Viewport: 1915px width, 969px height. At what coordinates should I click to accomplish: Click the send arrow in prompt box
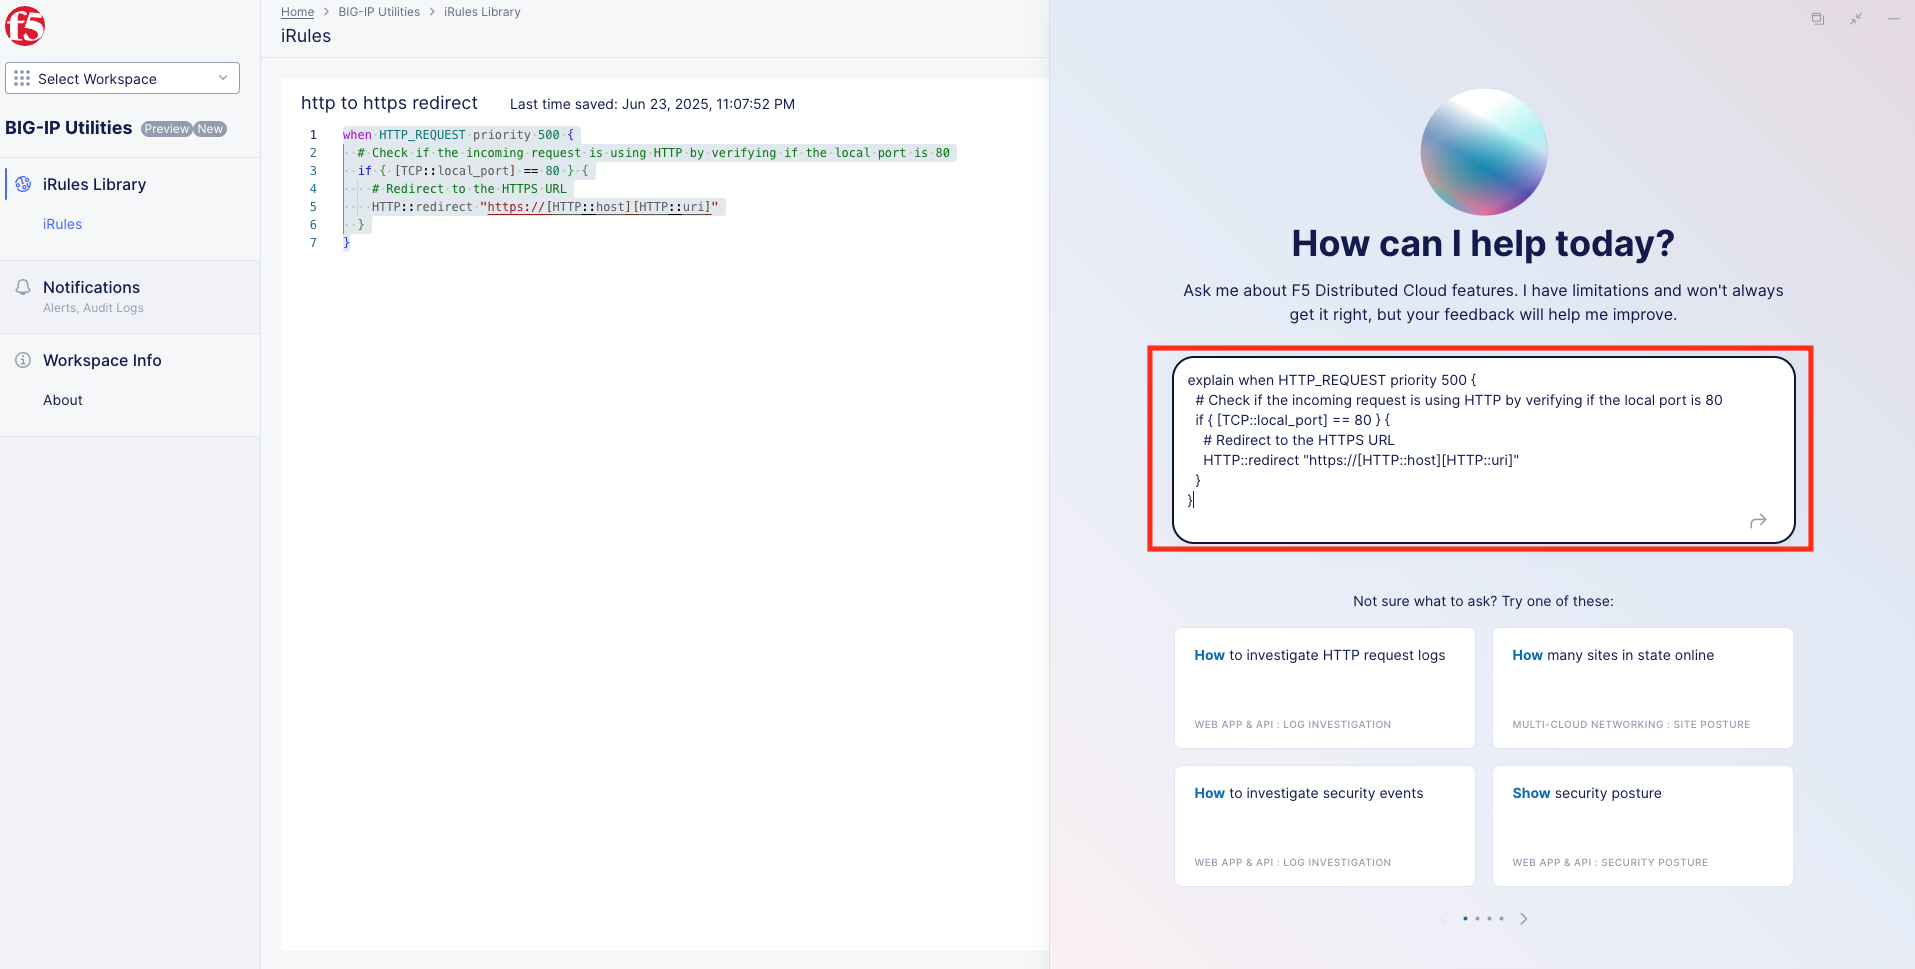(x=1758, y=521)
